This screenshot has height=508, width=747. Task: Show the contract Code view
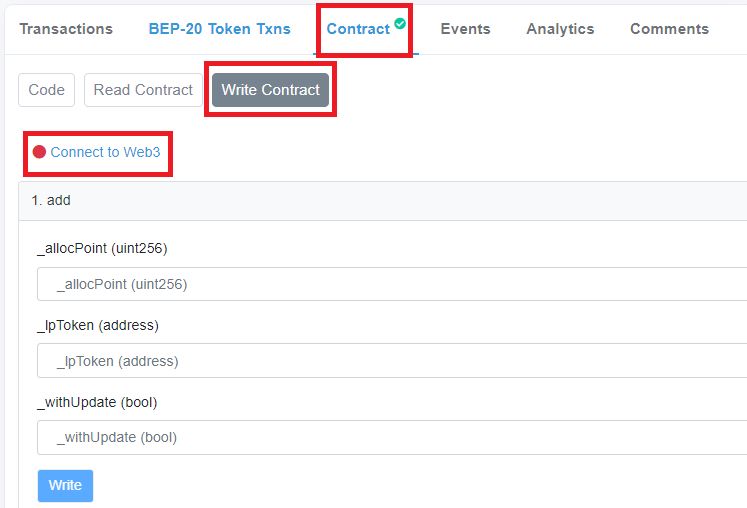coord(46,90)
